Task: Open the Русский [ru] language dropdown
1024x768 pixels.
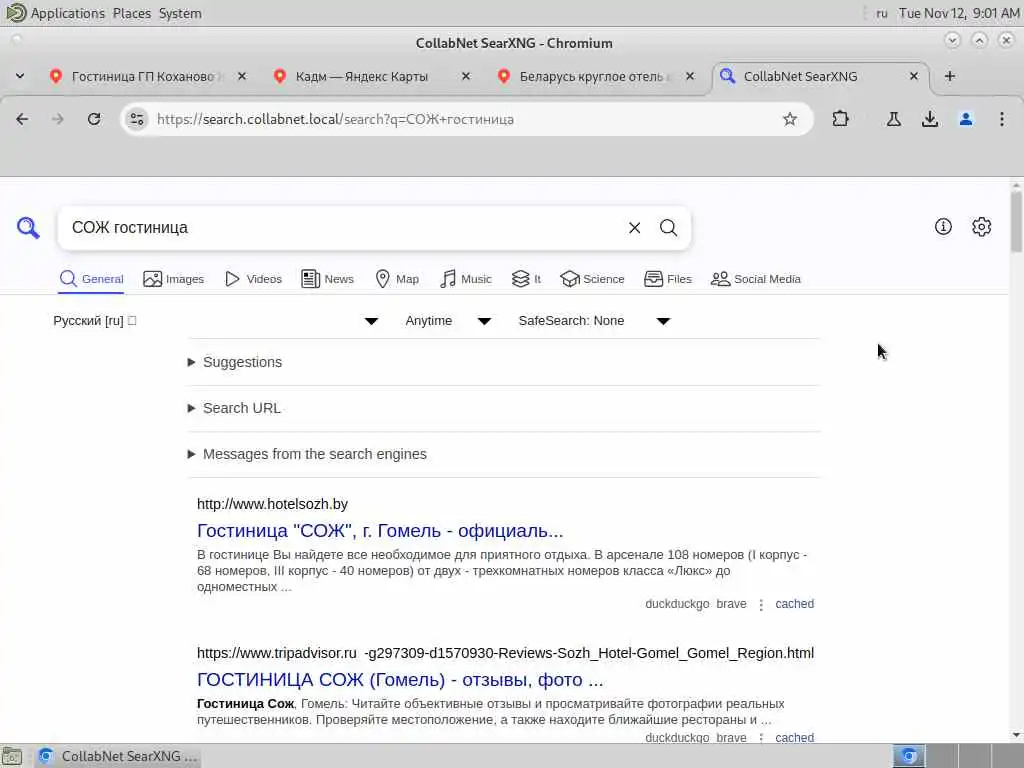Action: click(216, 321)
